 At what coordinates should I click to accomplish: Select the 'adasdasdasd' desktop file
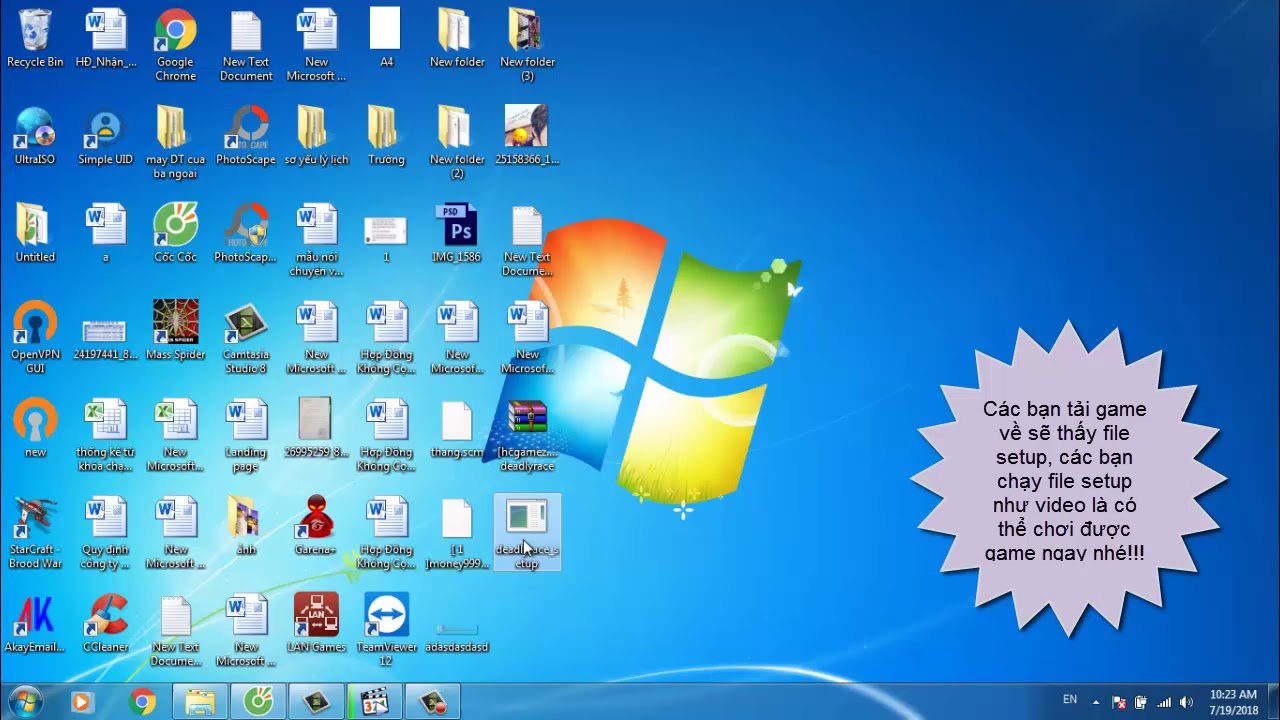pyautogui.click(x=457, y=636)
